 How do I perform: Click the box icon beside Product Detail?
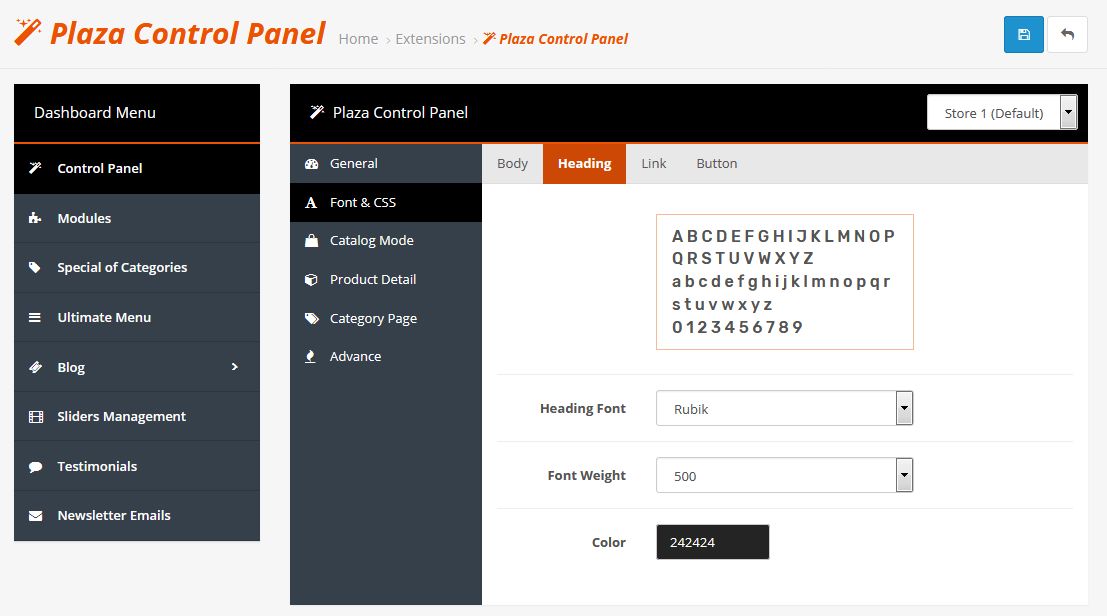[311, 279]
